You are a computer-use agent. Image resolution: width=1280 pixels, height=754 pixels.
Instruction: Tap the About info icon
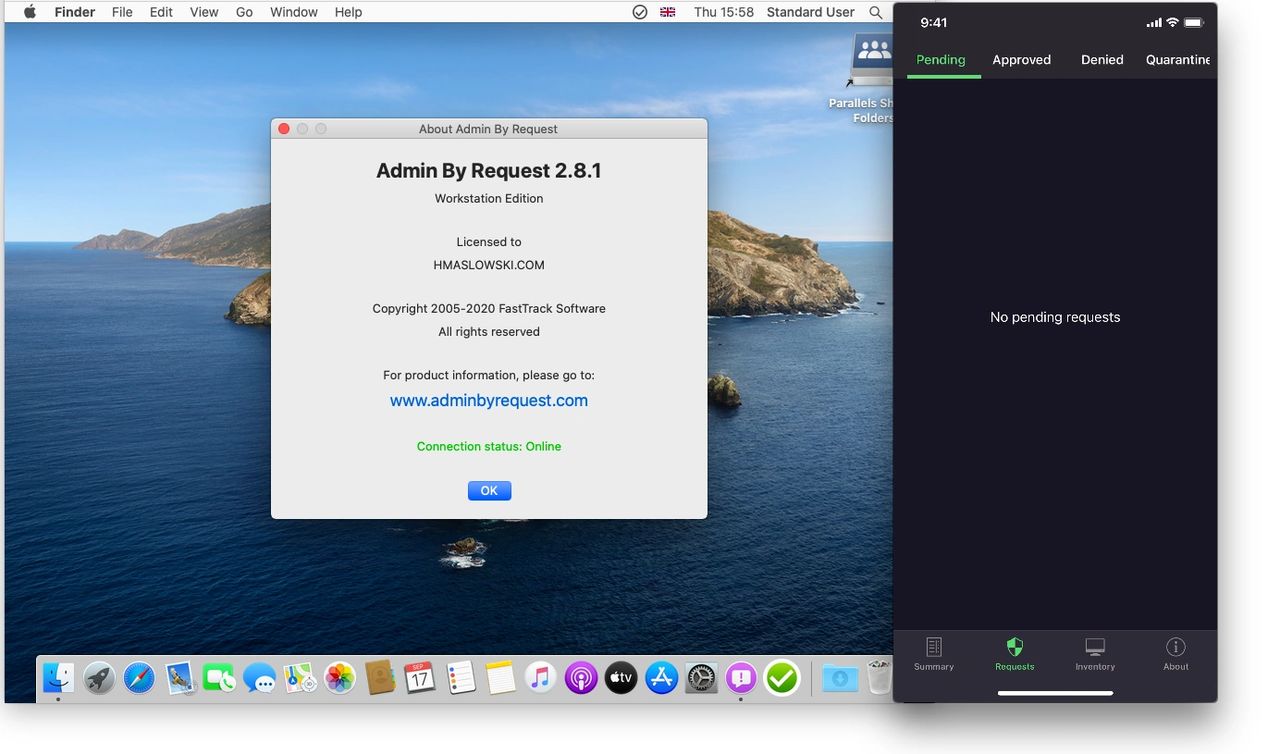tap(1176, 647)
